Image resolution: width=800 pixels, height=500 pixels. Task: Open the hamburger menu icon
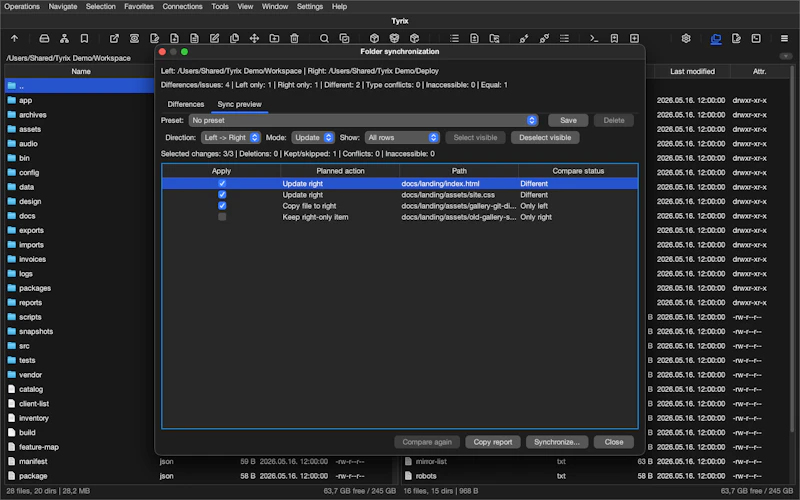785,38
